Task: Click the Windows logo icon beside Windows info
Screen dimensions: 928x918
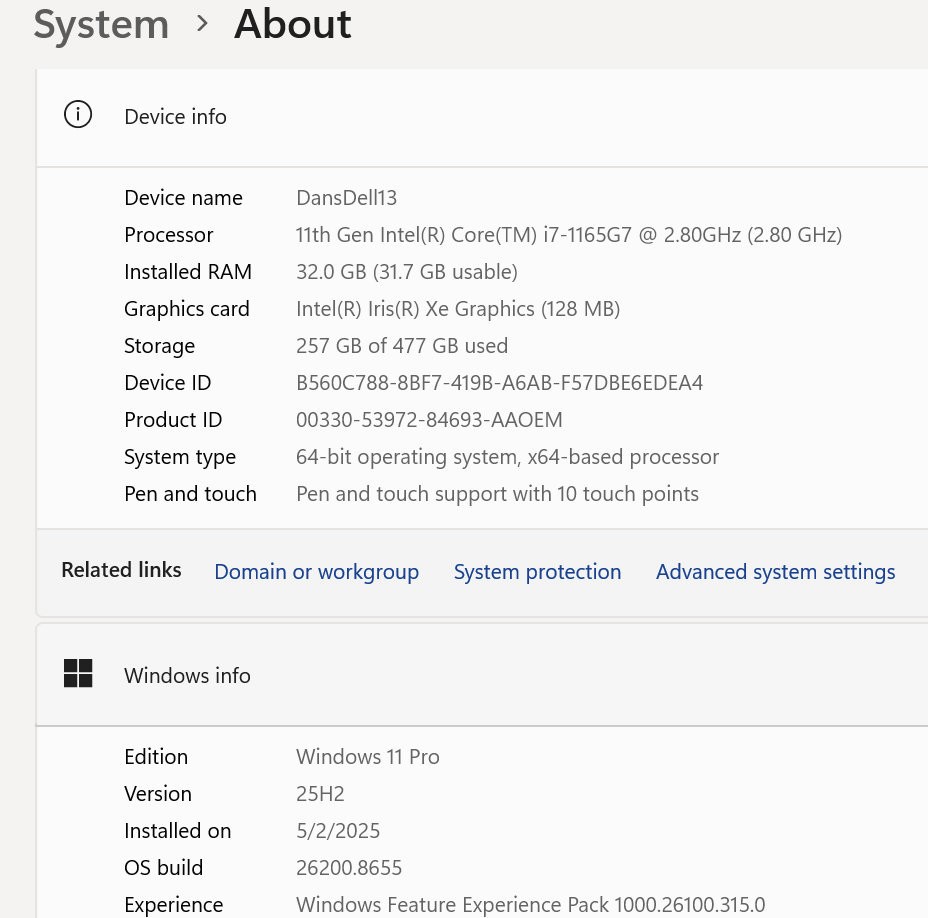Action: [78, 674]
